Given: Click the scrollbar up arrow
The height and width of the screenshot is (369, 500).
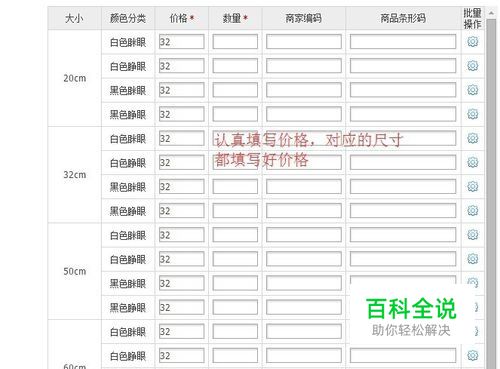Looking at the screenshot, I should coord(491,13).
